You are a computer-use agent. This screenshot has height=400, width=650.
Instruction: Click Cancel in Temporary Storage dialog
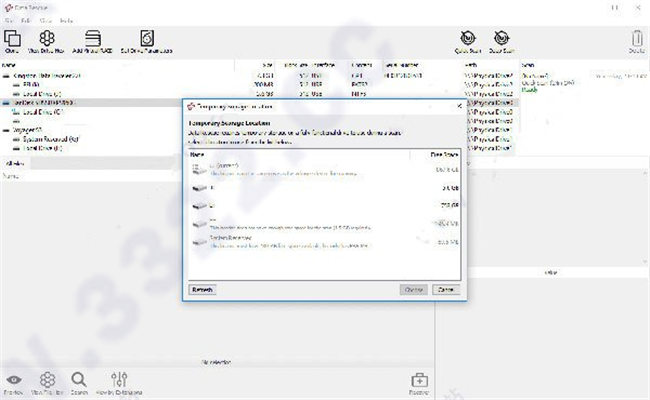446,289
